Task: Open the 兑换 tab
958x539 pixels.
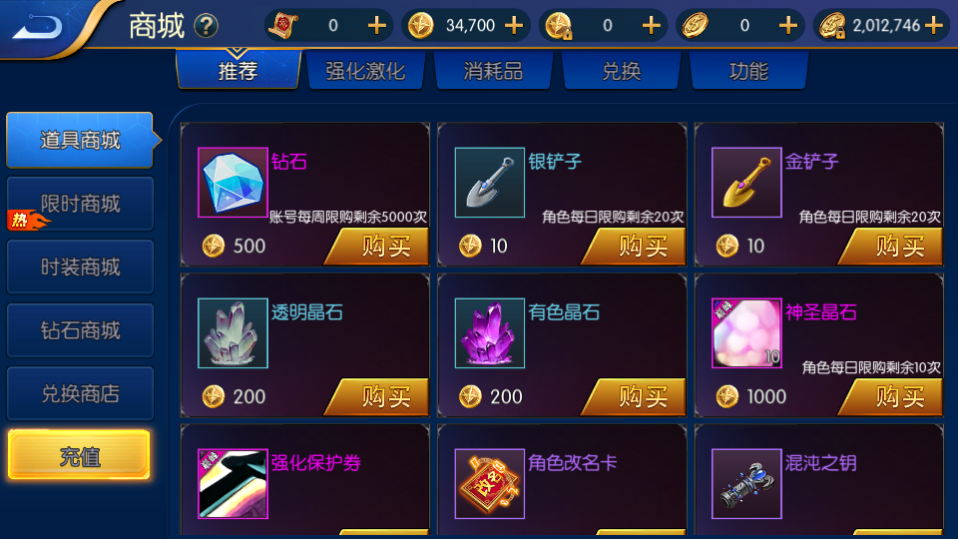Action: (621, 71)
